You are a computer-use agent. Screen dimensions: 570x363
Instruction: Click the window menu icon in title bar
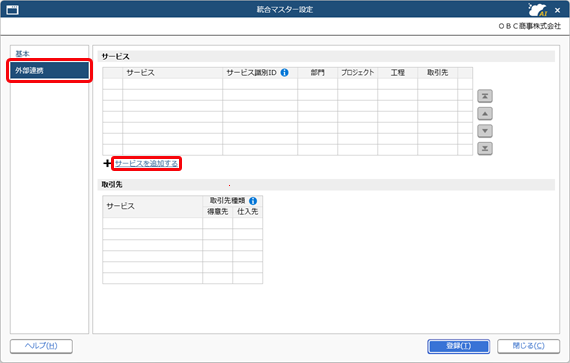(x=12, y=10)
